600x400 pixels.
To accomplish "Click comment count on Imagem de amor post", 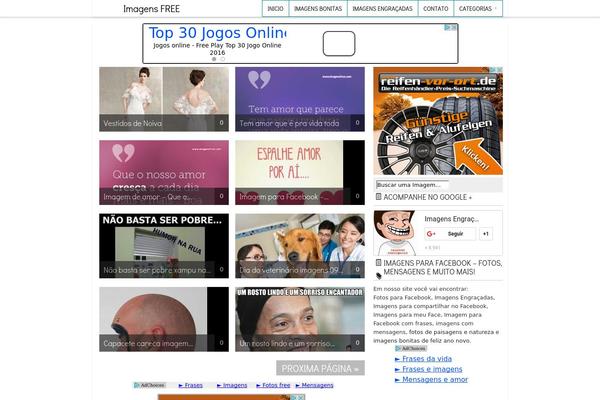I will click(x=222, y=196).
